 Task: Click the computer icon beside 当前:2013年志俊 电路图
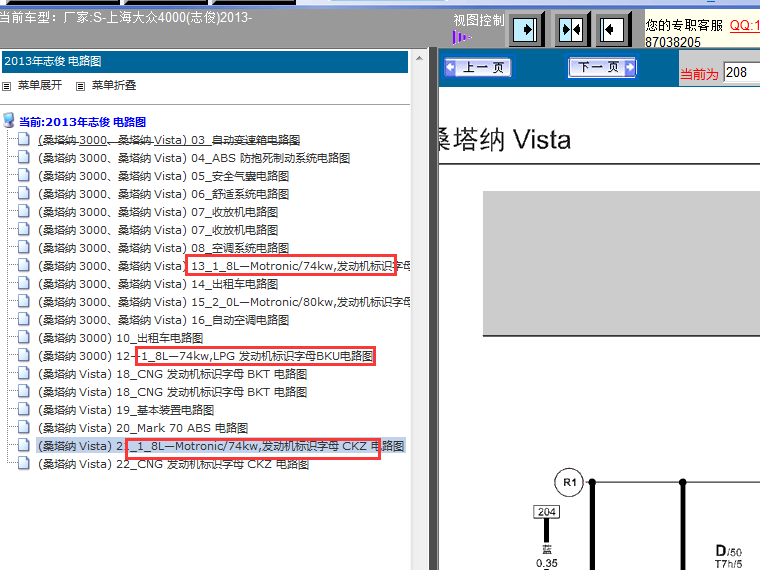click(x=9, y=120)
